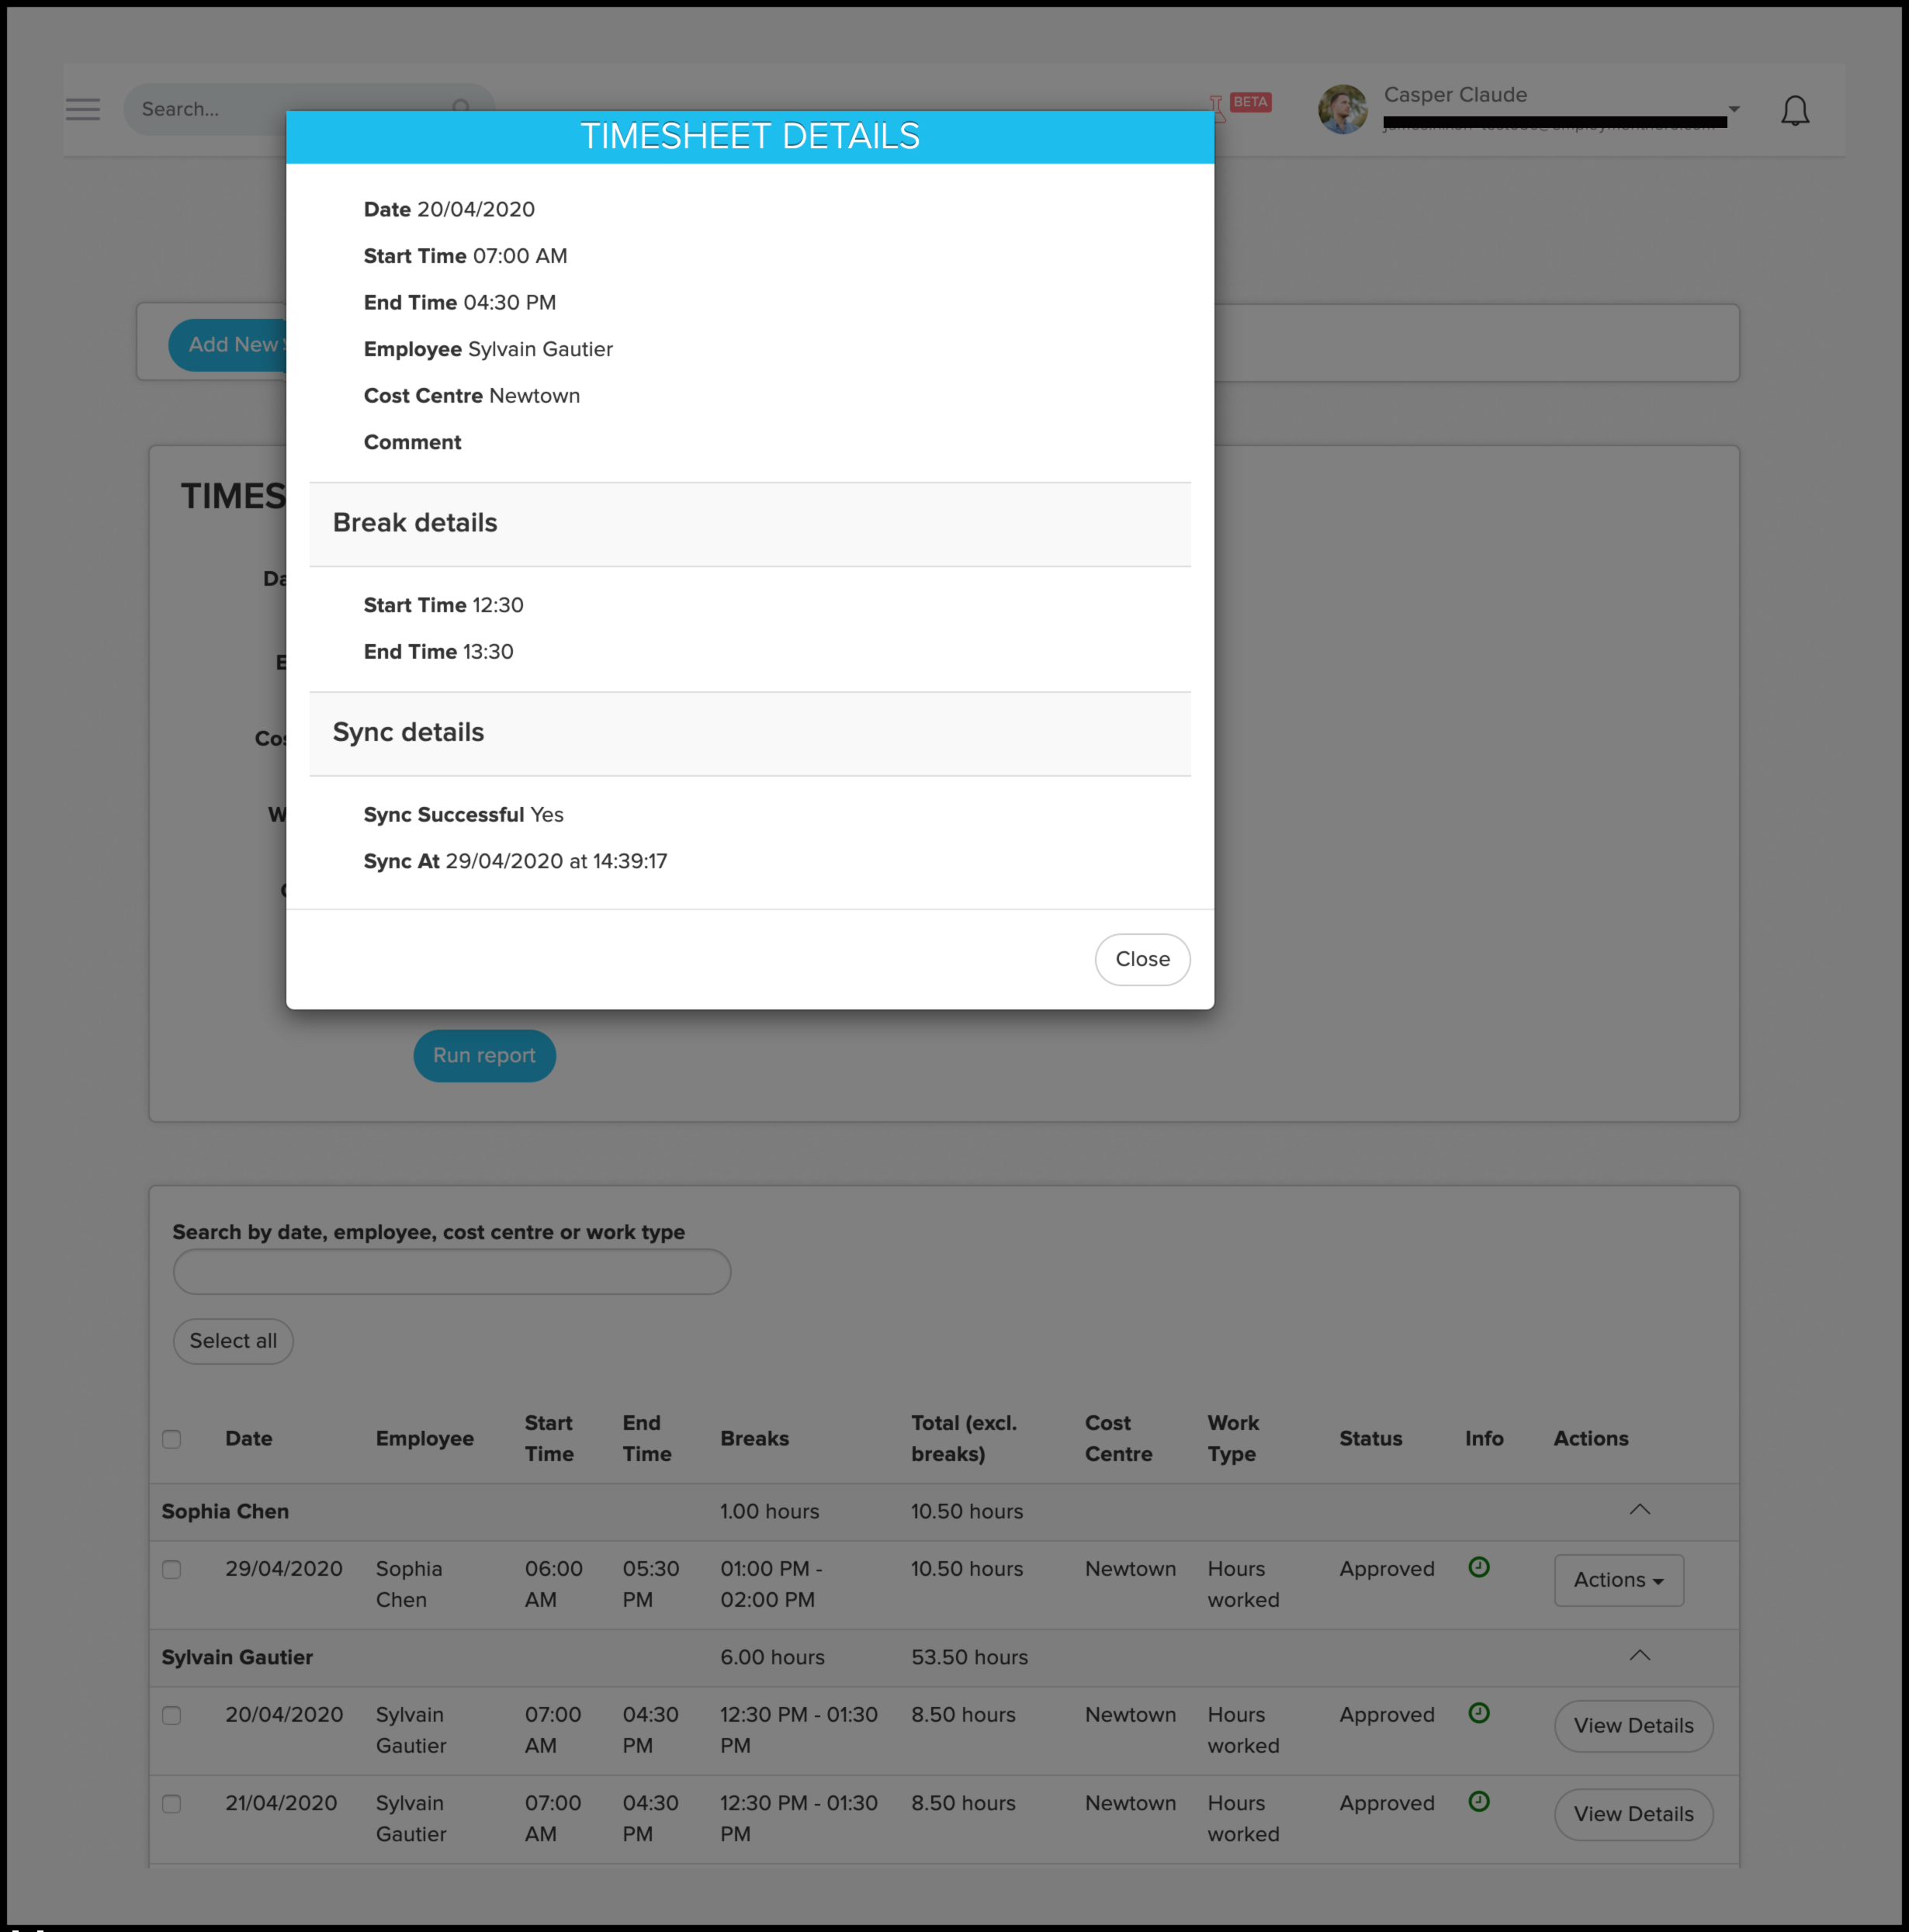Click the timesheet search filter field
This screenshot has height=1932, width=1909.
[x=452, y=1272]
